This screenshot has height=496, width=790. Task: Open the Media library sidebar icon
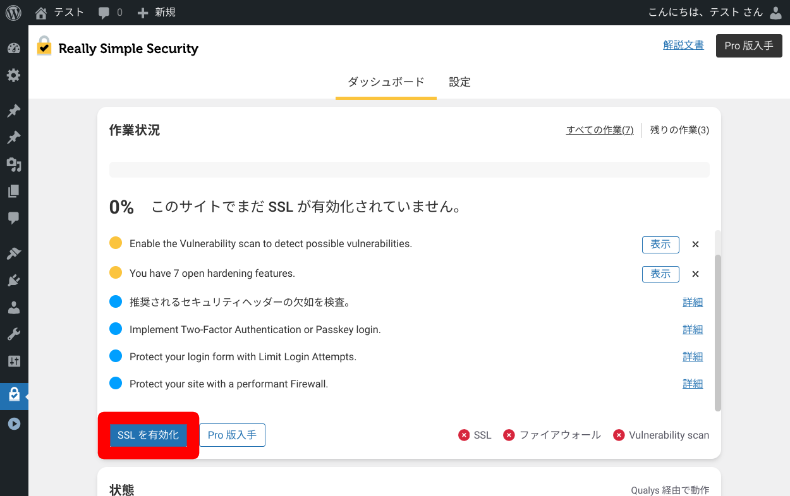tap(14, 164)
